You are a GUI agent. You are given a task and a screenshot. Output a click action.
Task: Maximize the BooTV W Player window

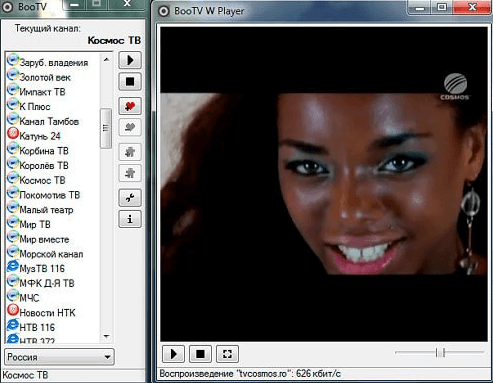click(x=442, y=8)
